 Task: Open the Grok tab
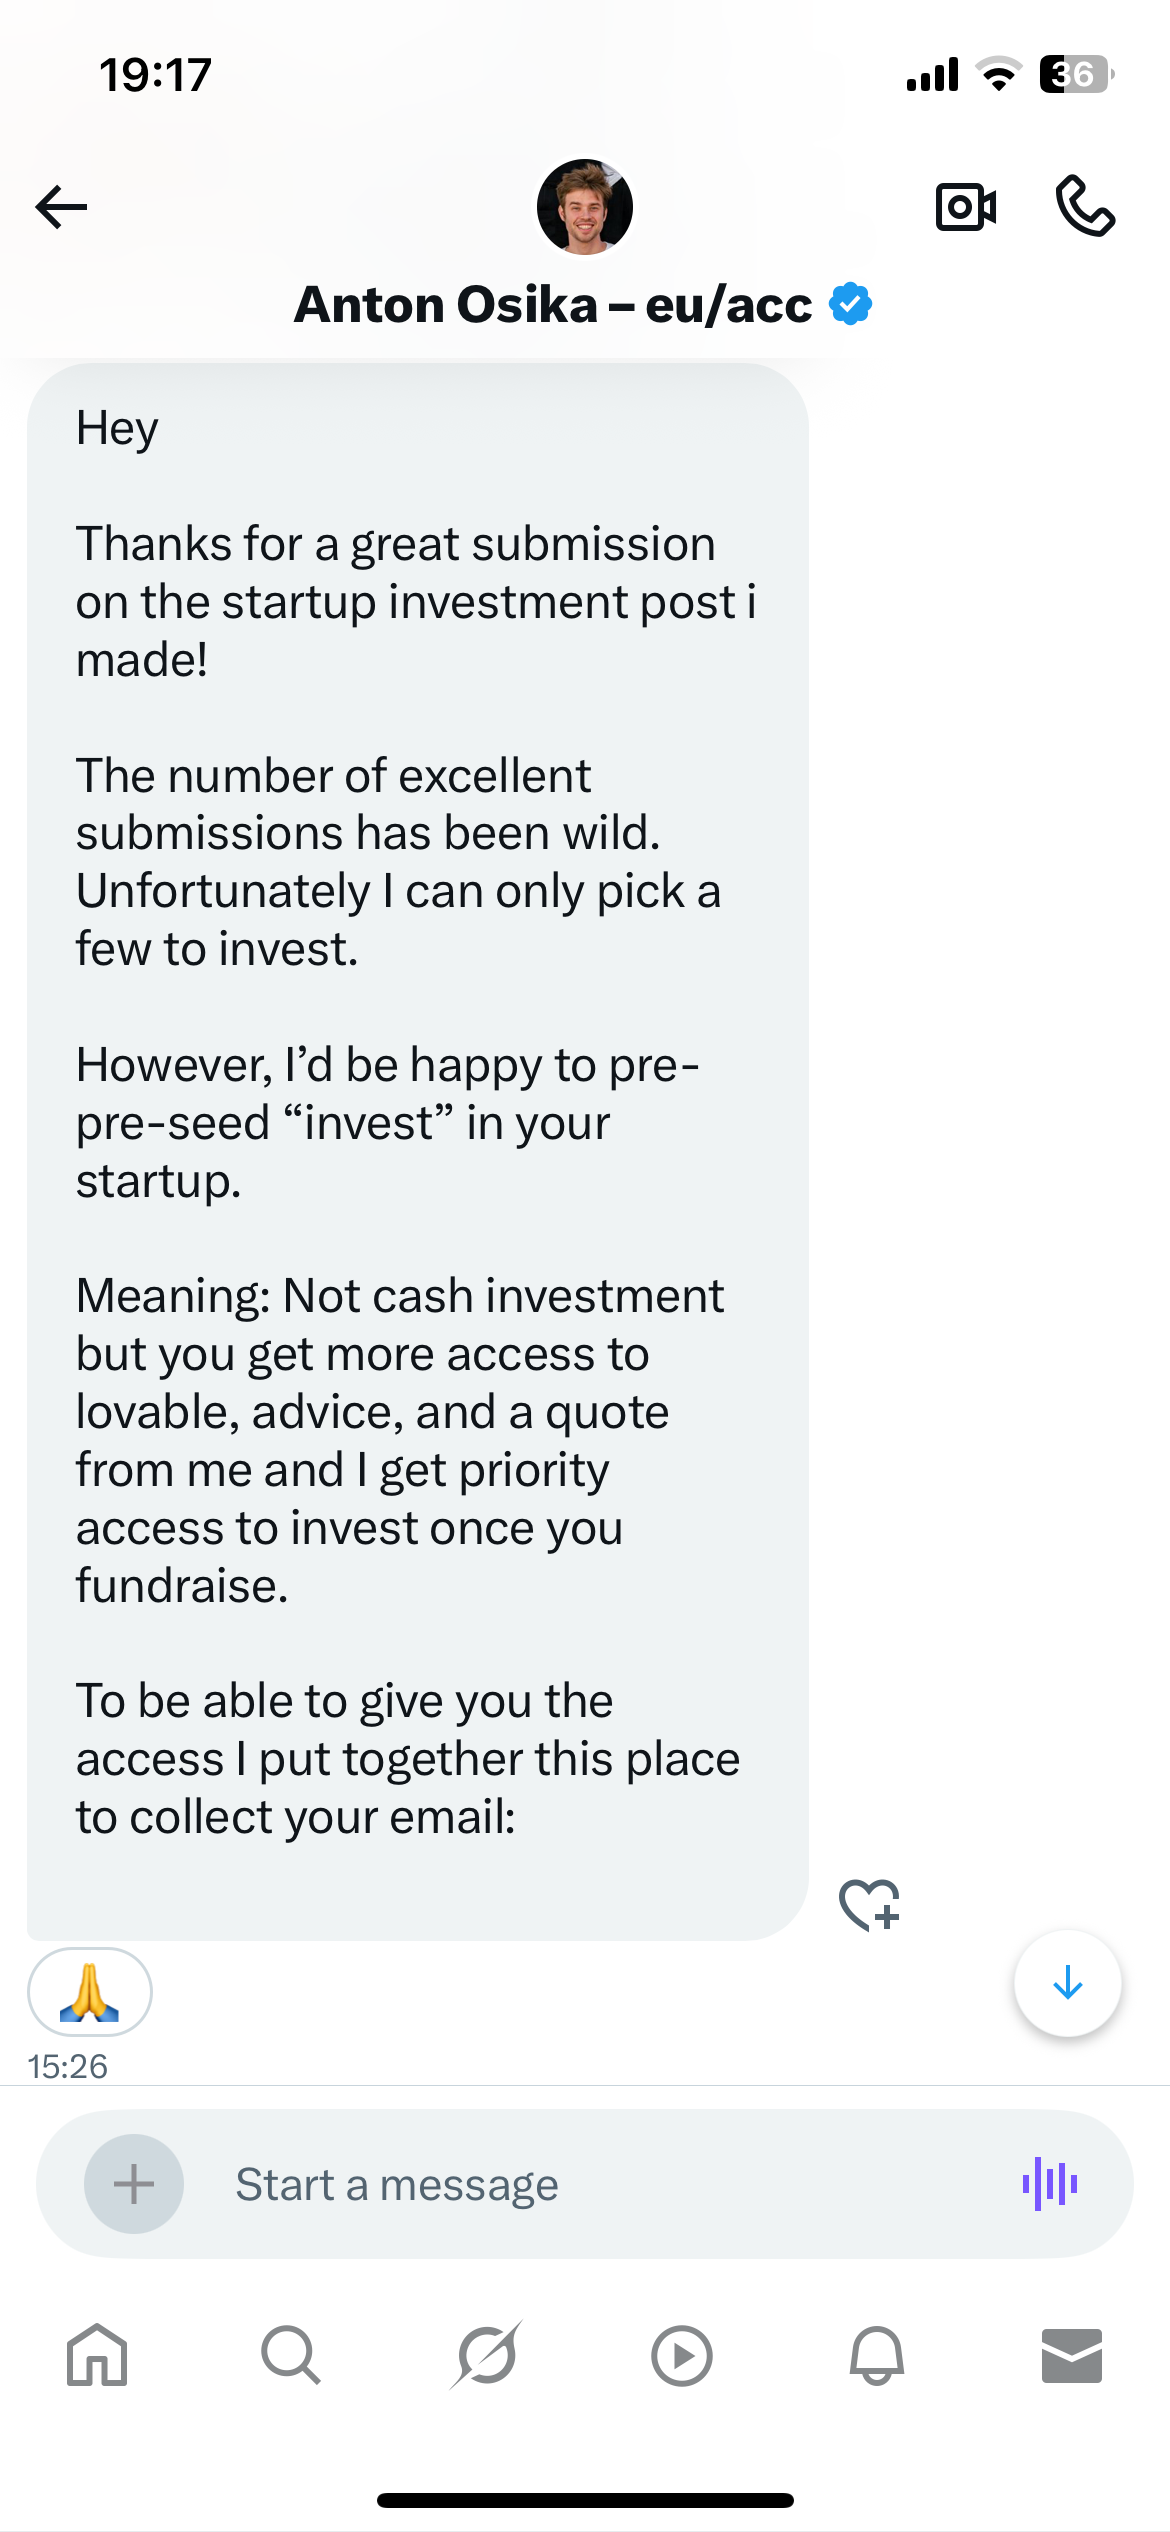point(486,2356)
